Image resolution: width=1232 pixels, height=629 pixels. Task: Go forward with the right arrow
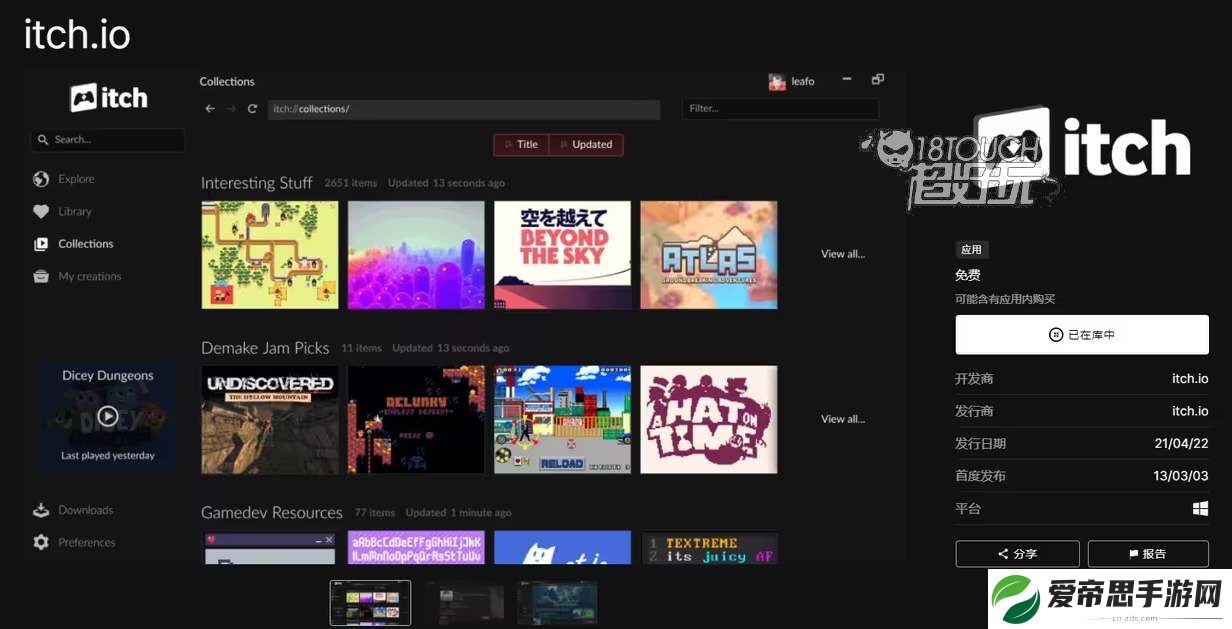coord(231,109)
